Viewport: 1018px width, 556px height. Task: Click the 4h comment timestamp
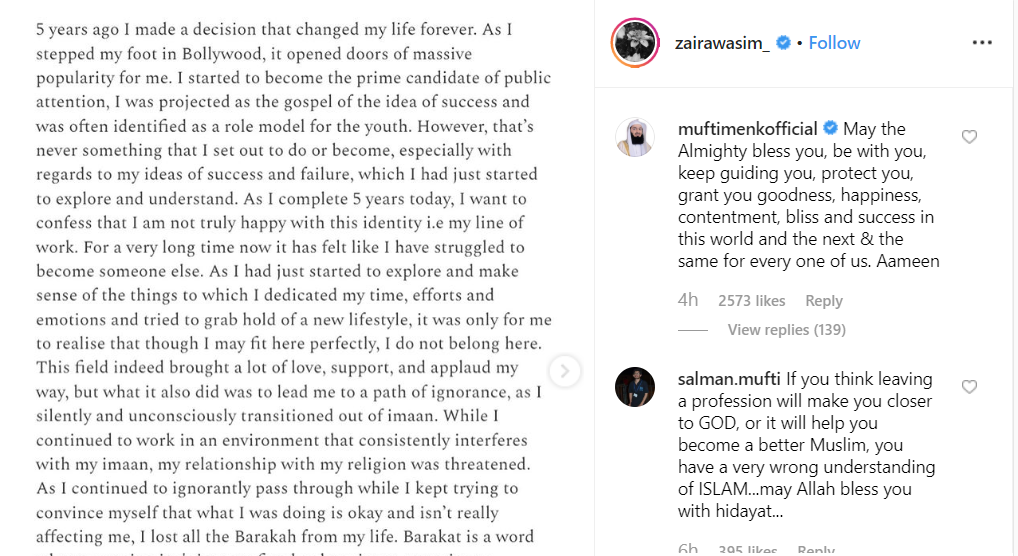(x=687, y=301)
